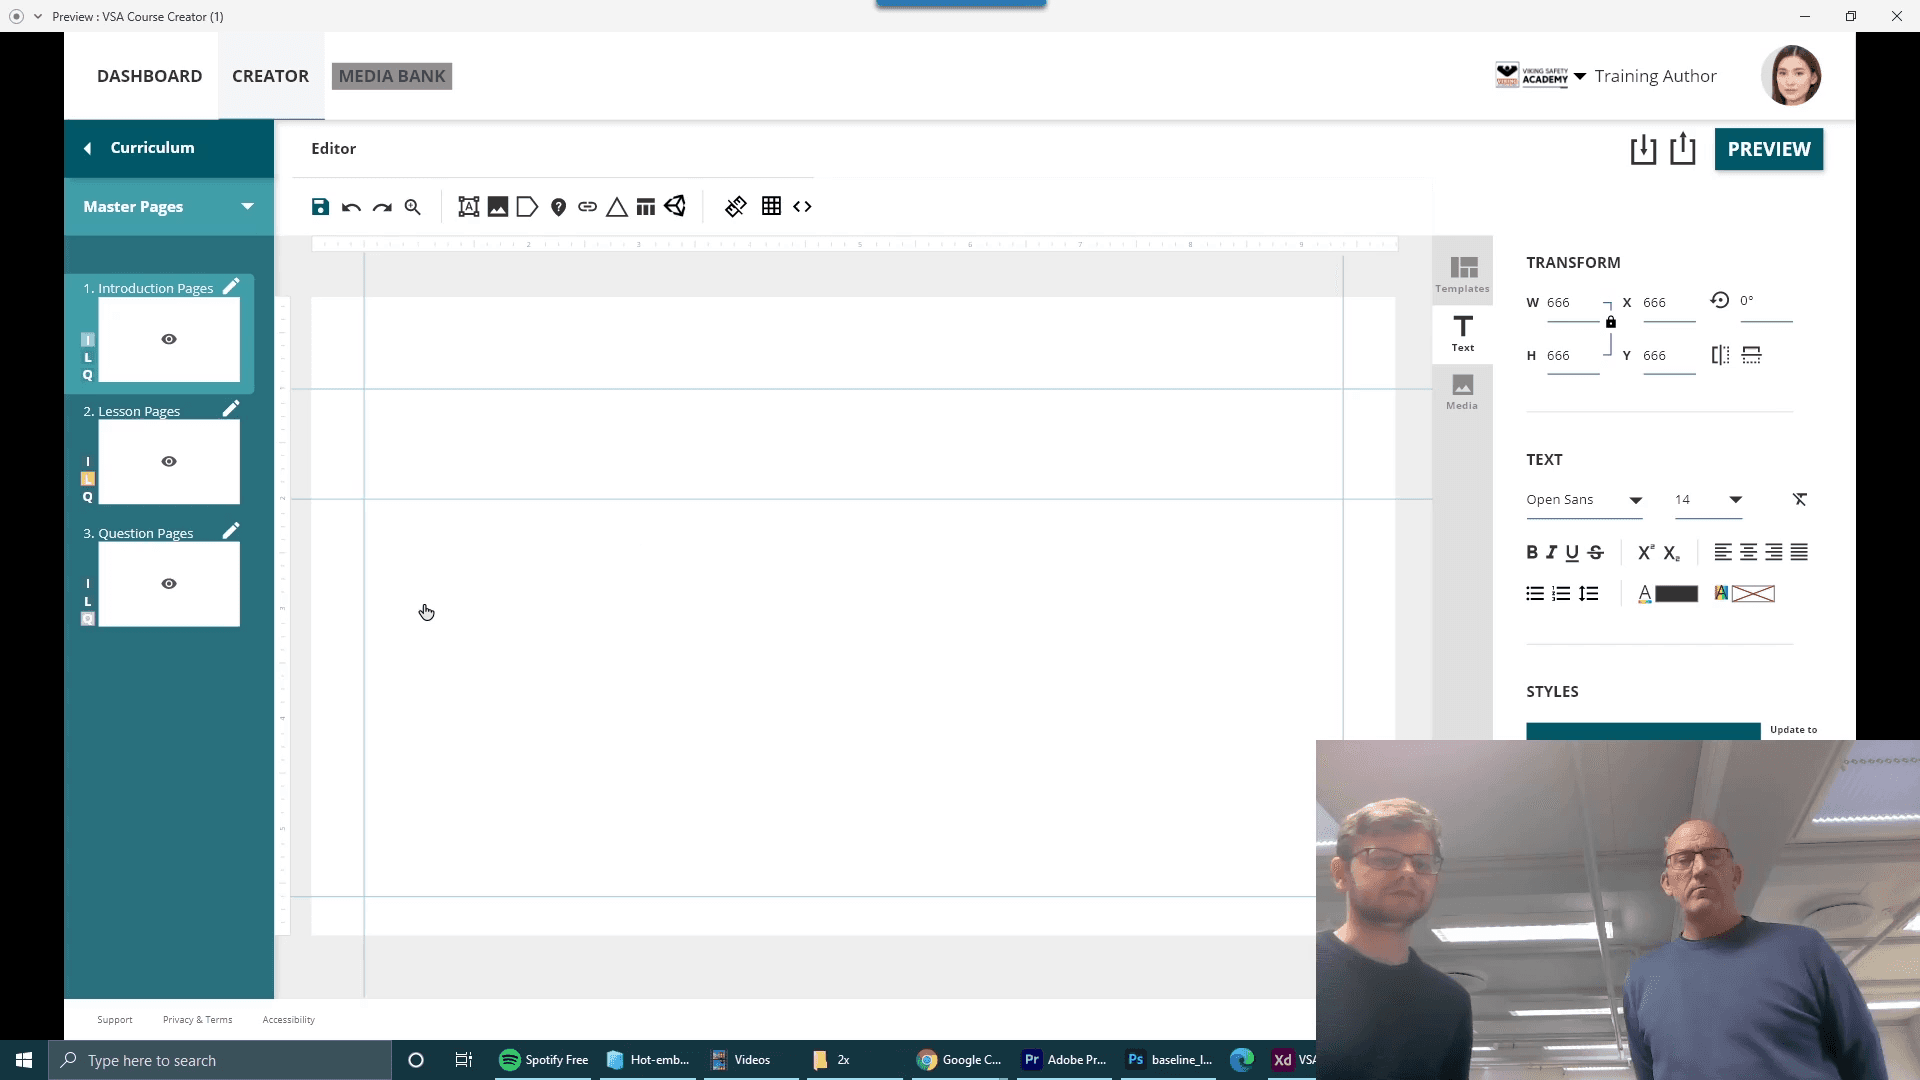Open the Accessibility footer link
Viewport: 1920px width, 1080px height.
pyautogui.click(x=288, y=1020)
